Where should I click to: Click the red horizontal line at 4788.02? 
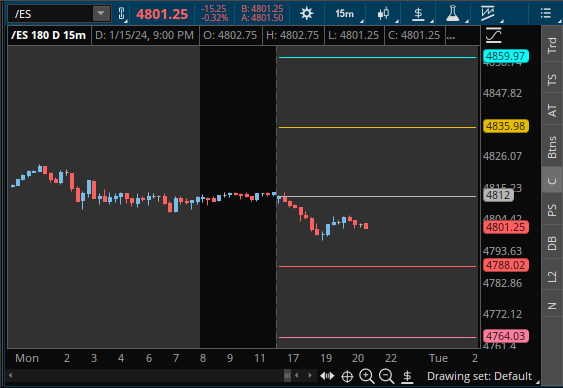pyautogui.click(x=377, y=266)
